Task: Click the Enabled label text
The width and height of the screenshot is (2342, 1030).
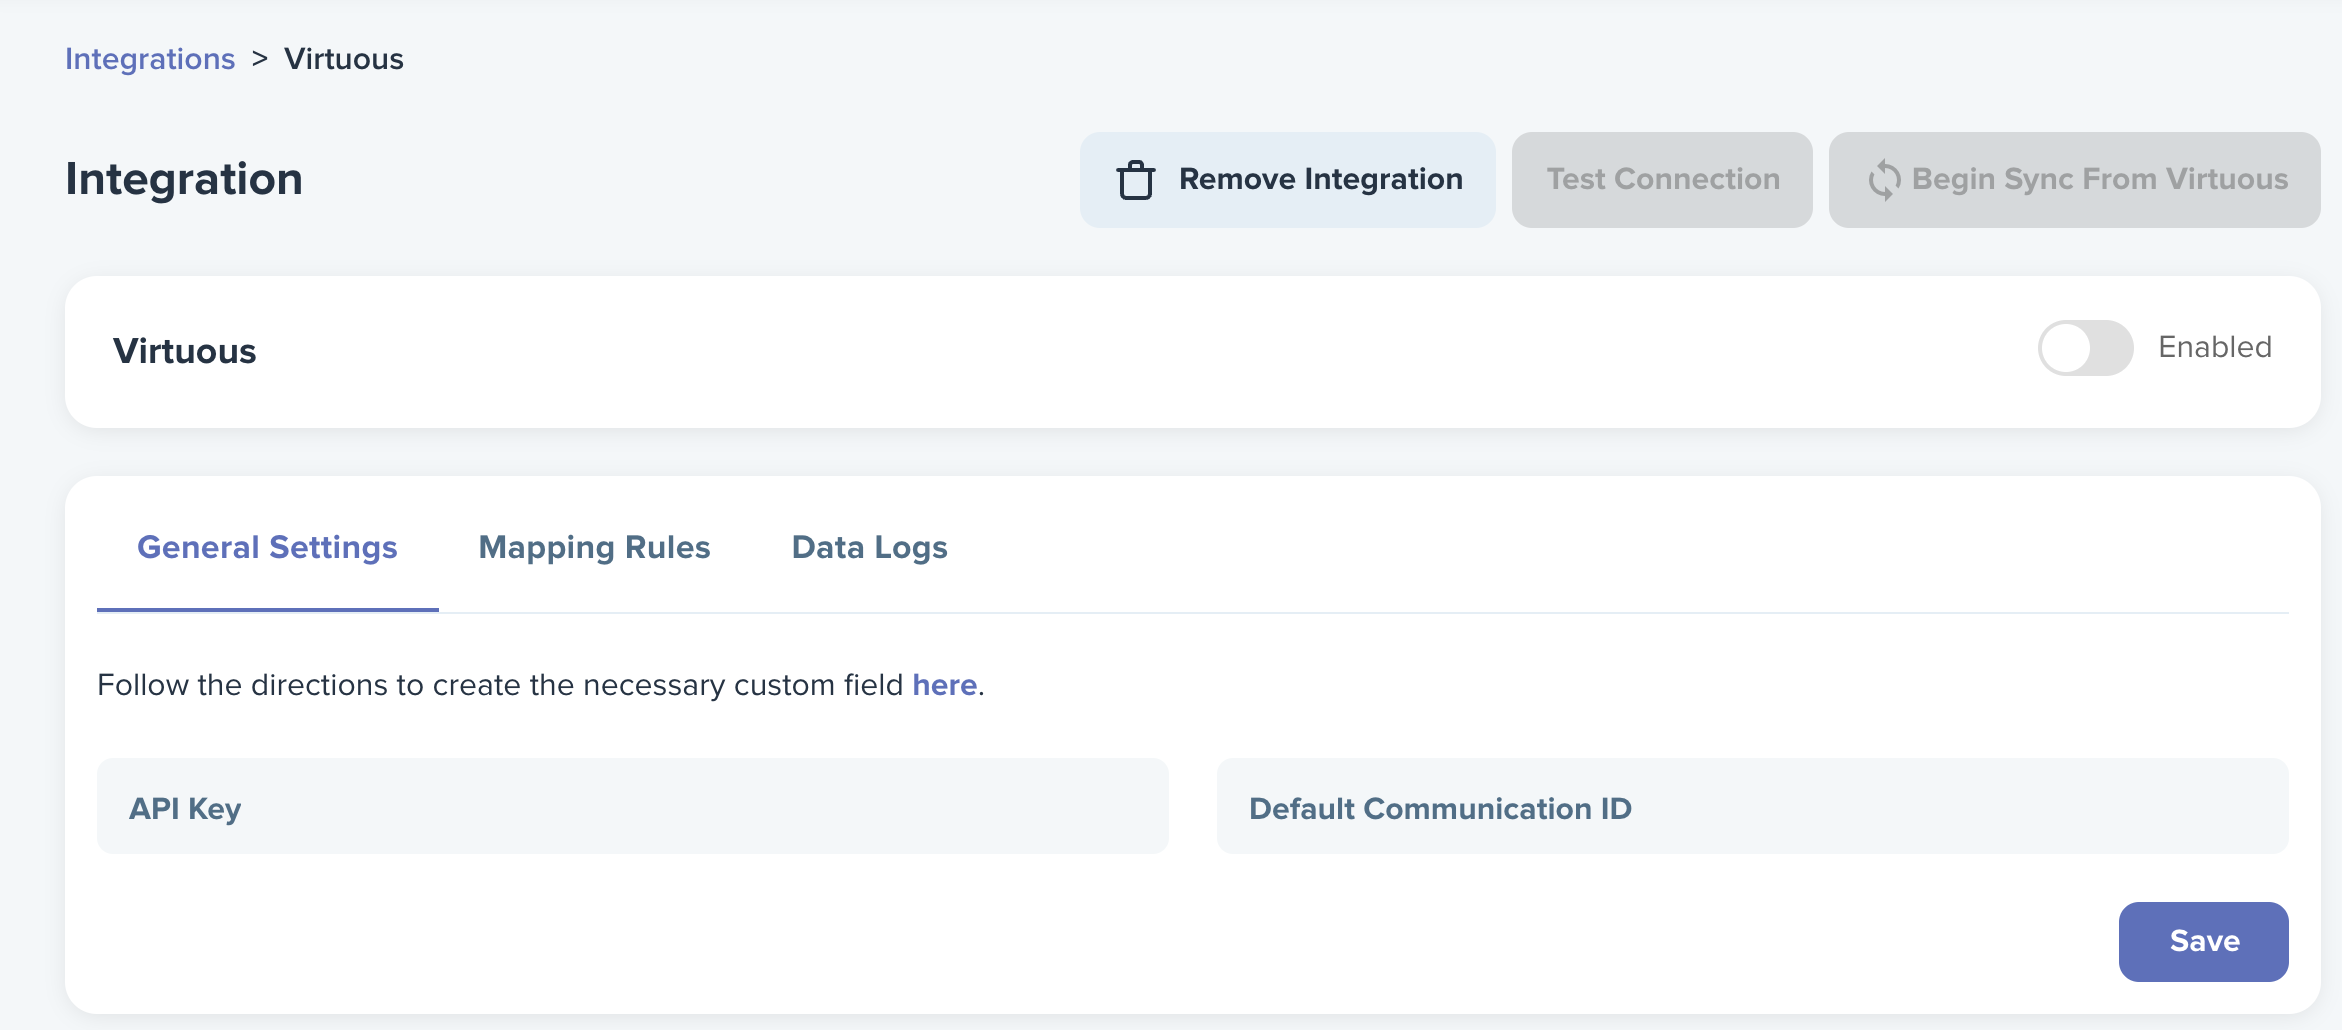Action: click(x=2215, y=347)
